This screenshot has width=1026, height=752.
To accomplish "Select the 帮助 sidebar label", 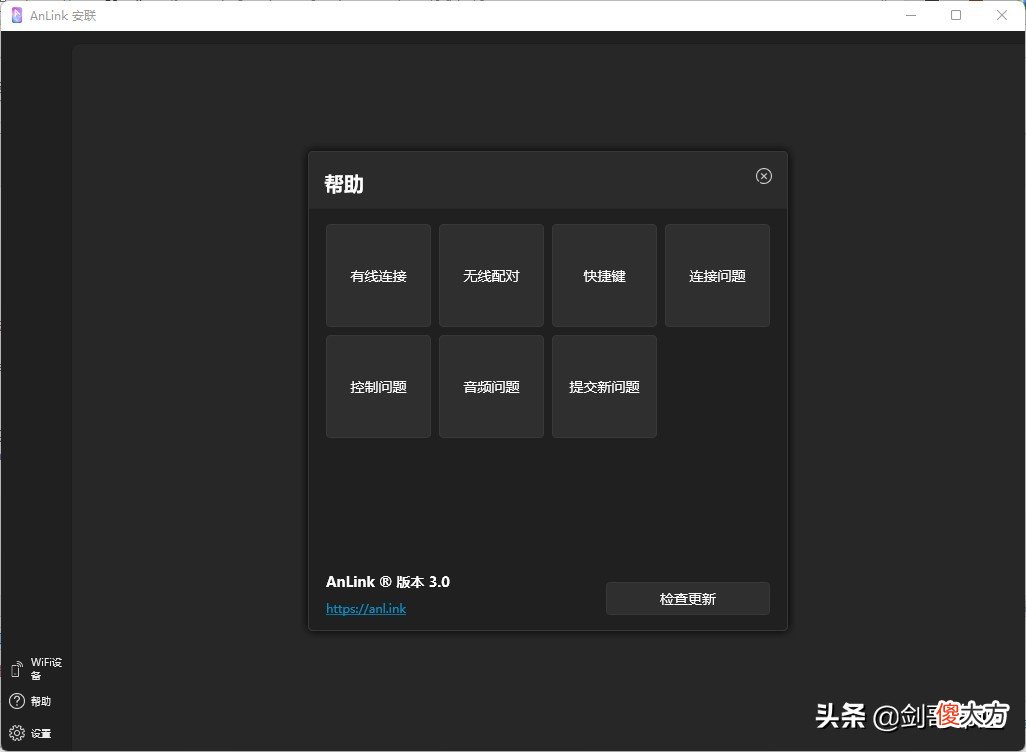I will click(x=41, y=702).
